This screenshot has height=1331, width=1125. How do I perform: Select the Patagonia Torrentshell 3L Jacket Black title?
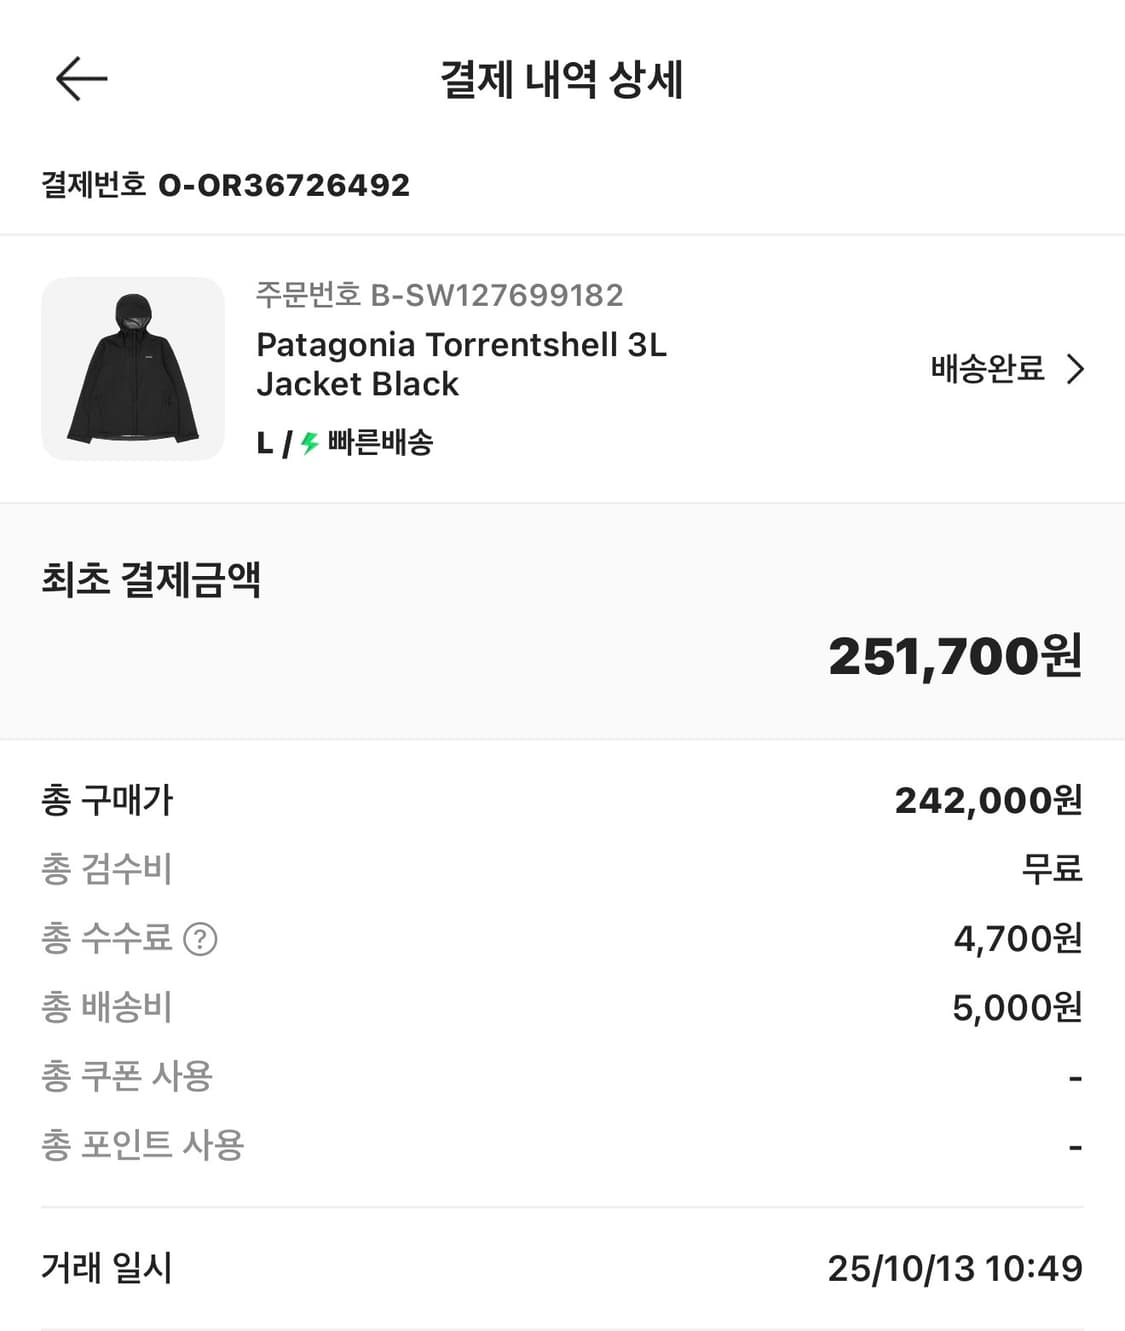pos(461,364)
